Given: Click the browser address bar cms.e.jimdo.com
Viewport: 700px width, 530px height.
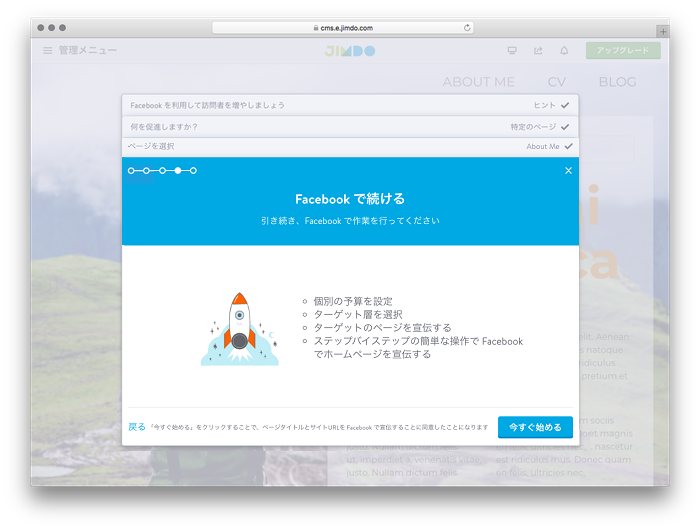Looking at the screenshot, I should pos(343,28).
